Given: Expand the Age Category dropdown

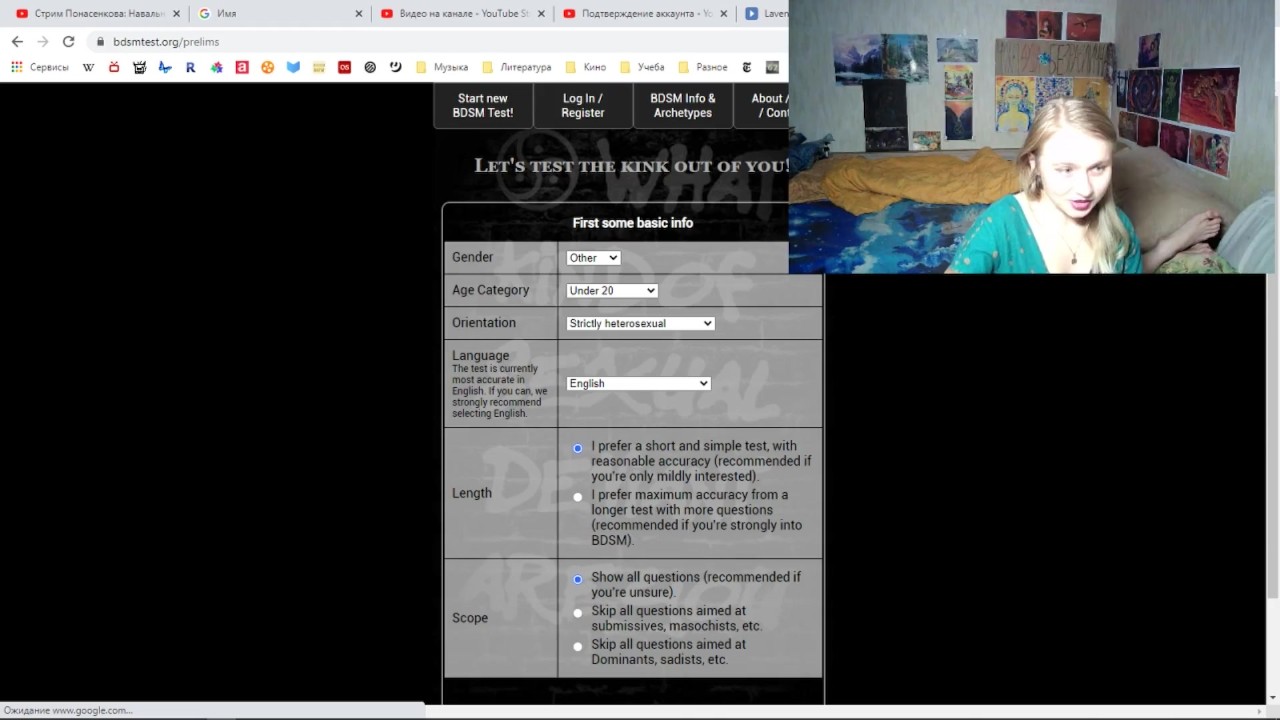Looking at the screenshot, I should click(x=612, y=291).
